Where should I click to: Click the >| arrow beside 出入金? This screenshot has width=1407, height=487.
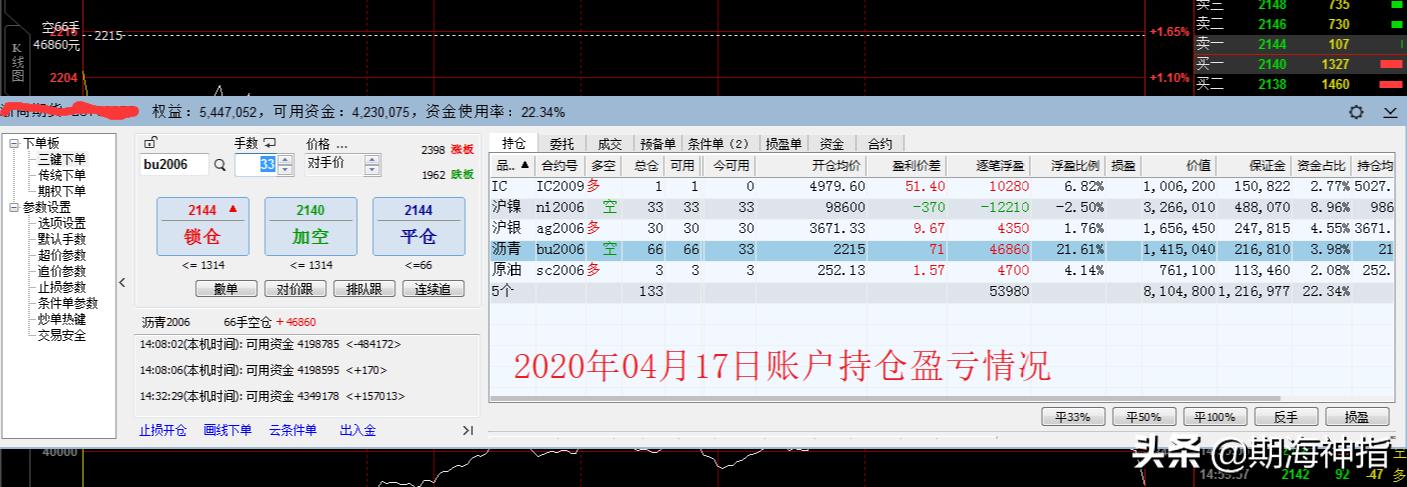coord(467,431)
